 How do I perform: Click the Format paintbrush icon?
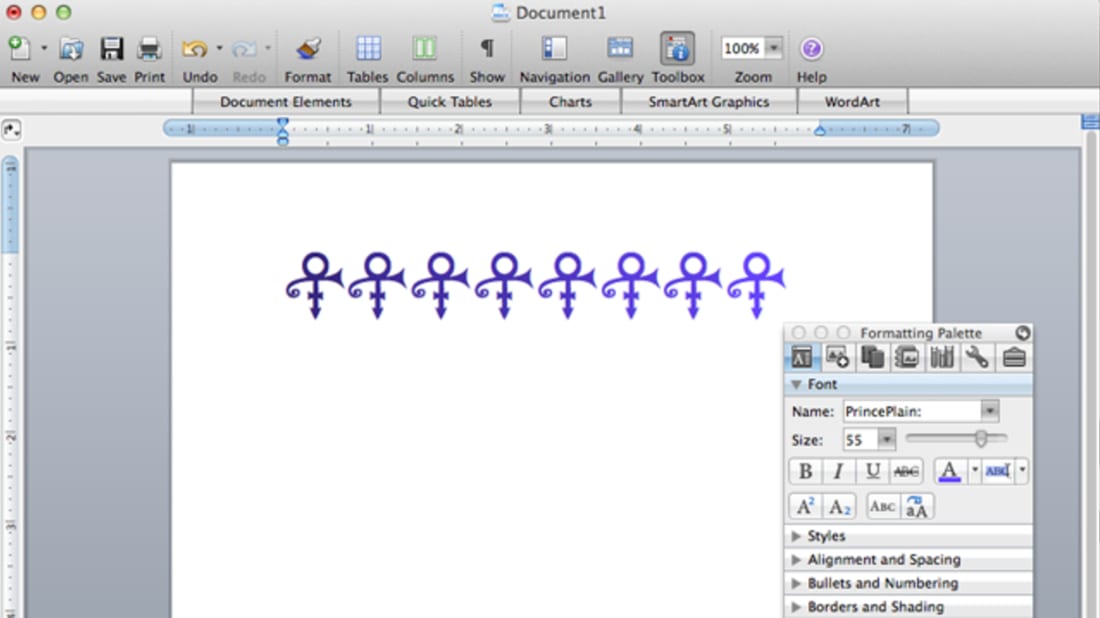[307, 49]
